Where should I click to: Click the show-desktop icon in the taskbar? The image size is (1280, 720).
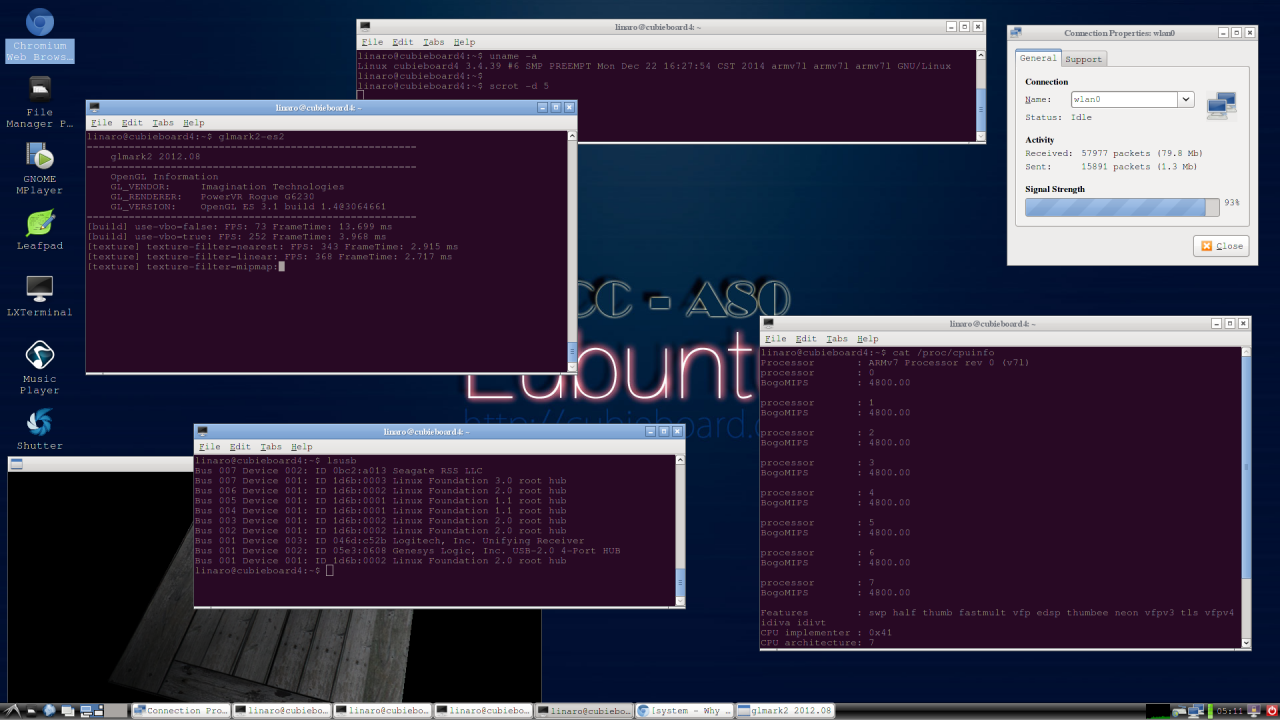click(x=67, y=711)
